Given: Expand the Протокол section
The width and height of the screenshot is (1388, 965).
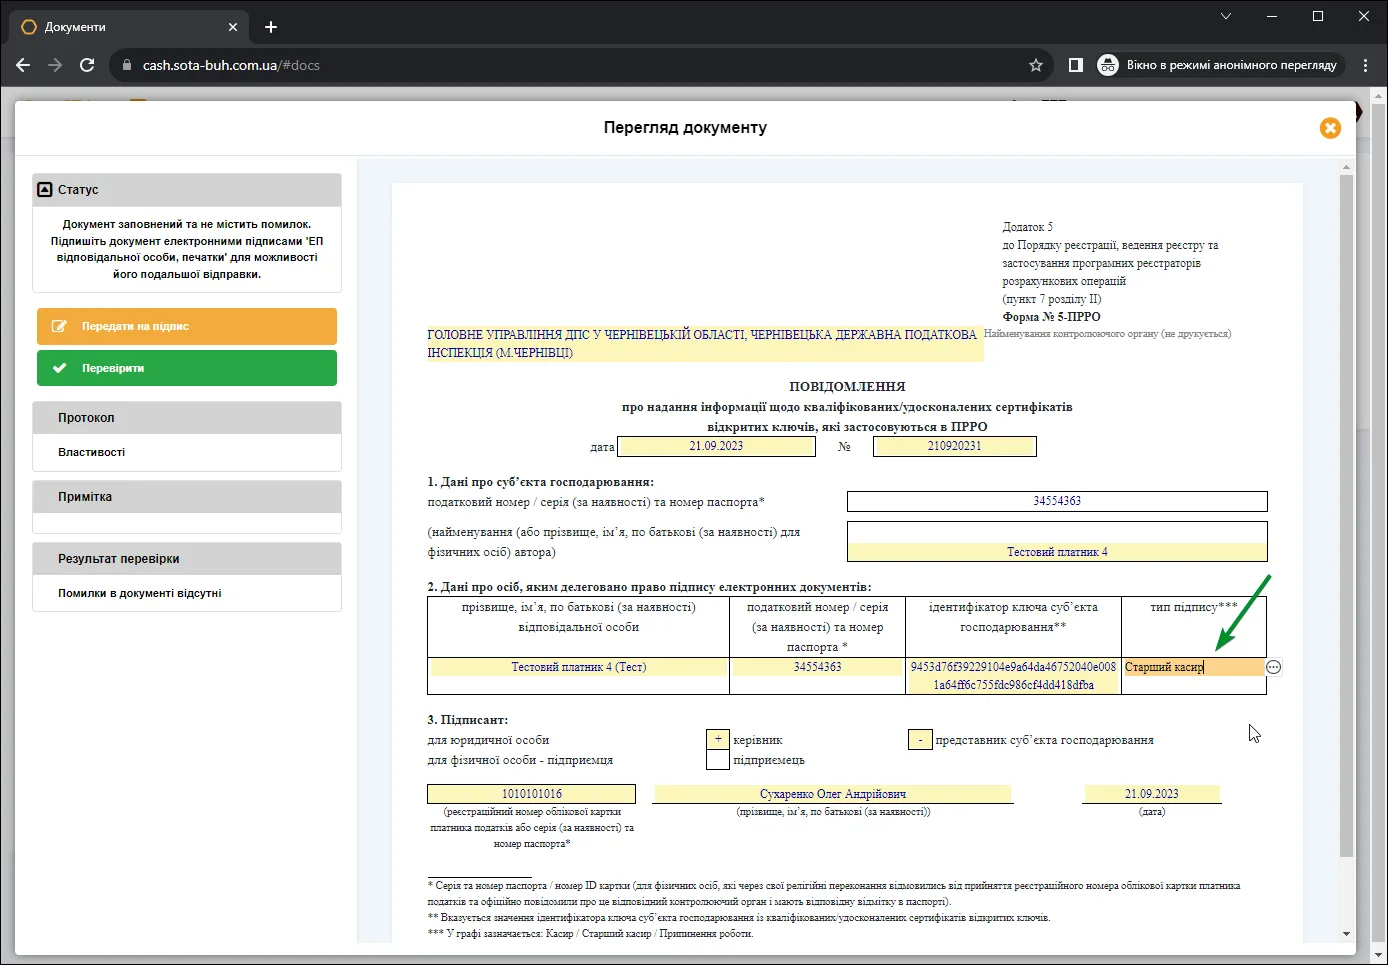Looking at the screenshot, I should point(187,418).
